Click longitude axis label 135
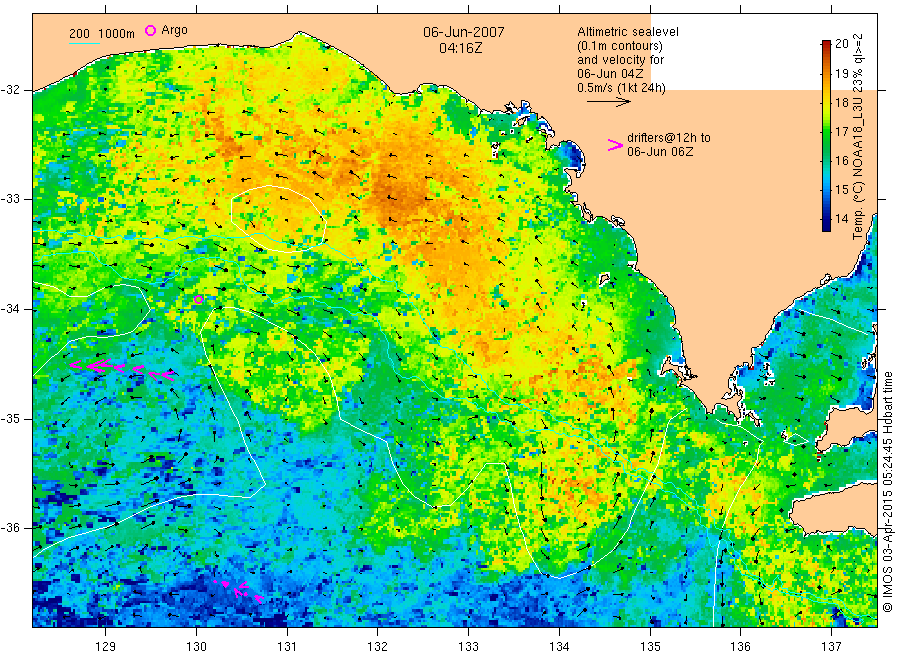This screenshot has width=900, height=660. [x=650, y=647]
